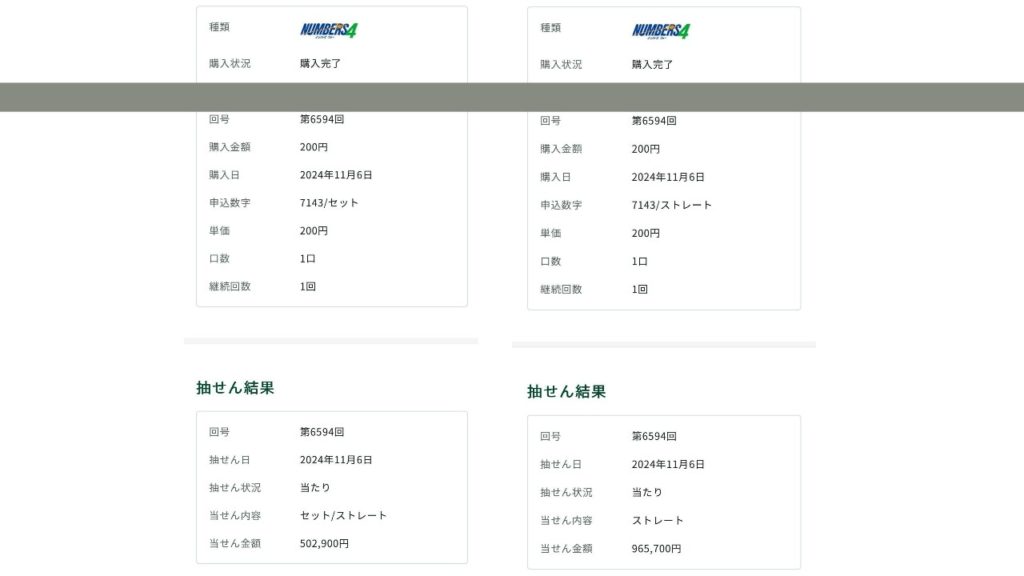Click right panel 抽せん日 date value

667,465
